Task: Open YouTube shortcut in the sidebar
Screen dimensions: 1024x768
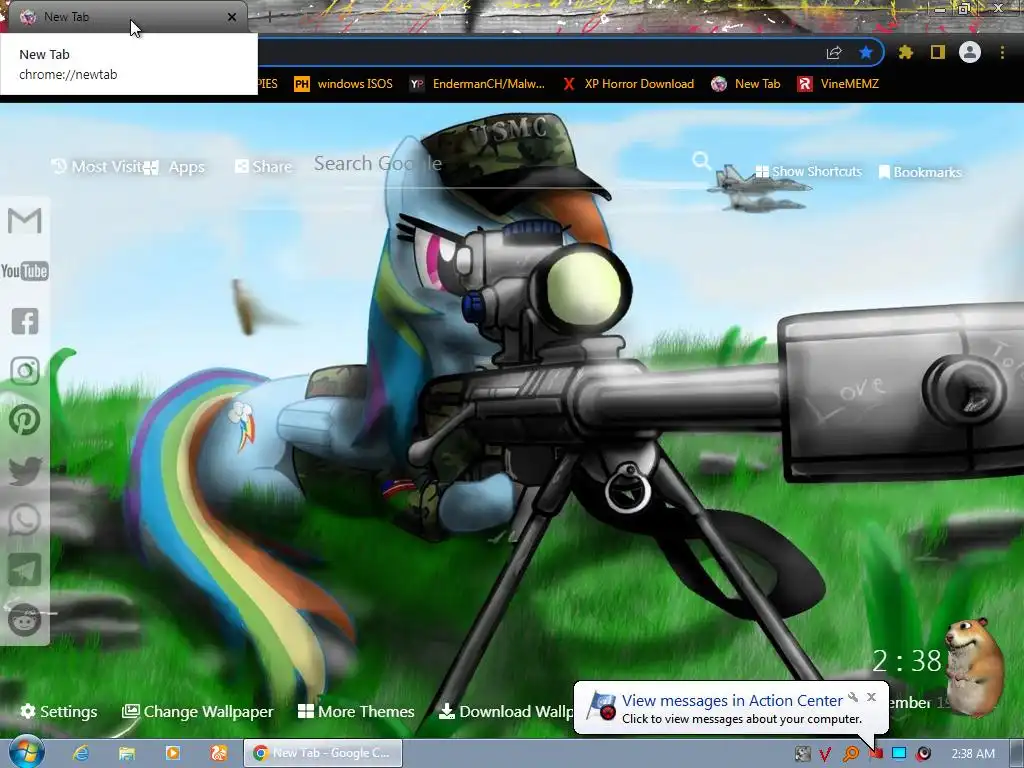Action: (25, 271)
